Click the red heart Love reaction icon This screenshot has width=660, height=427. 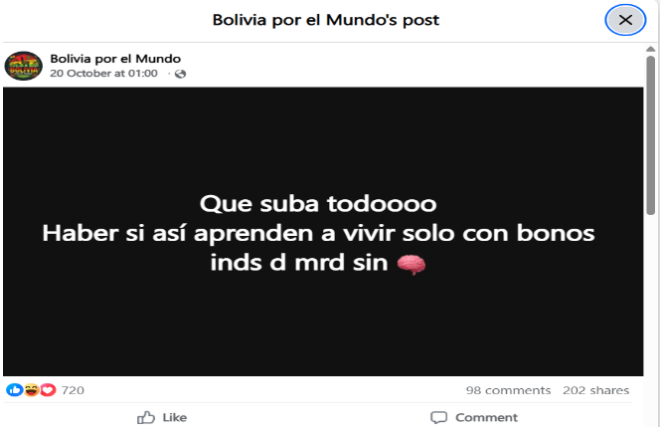pos(48,390)
